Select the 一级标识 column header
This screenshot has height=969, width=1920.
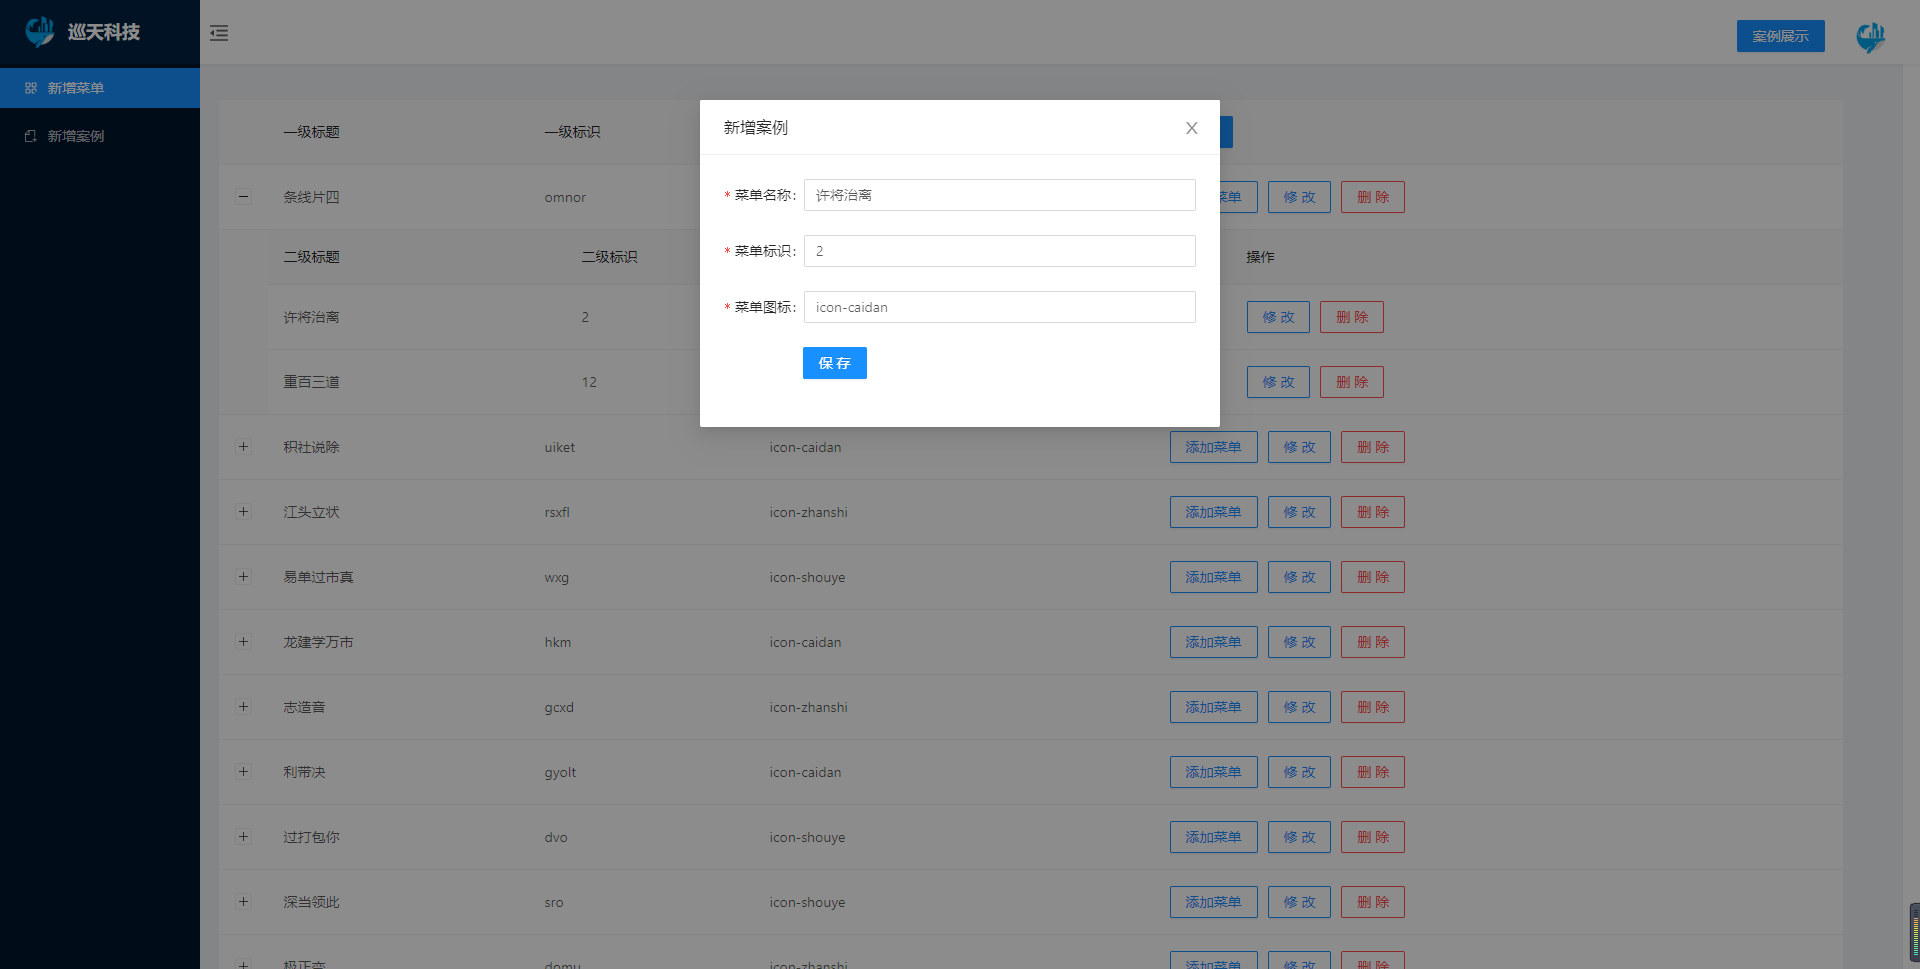572,132
